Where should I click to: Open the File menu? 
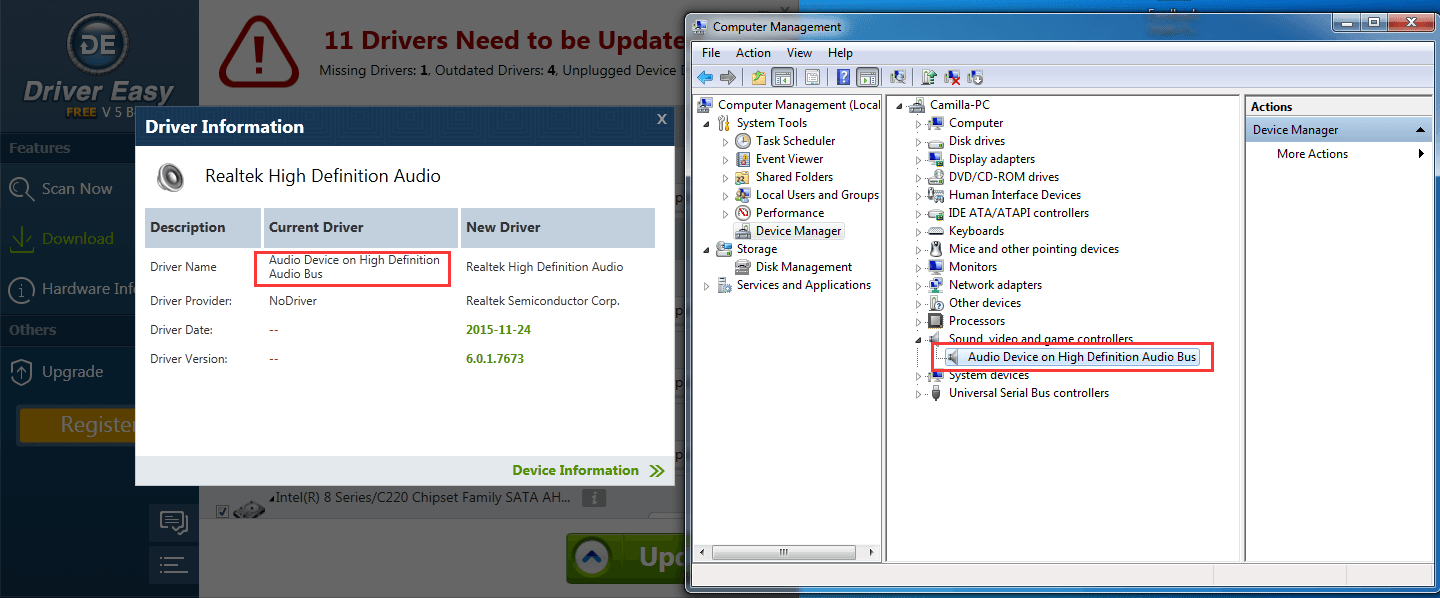point(711,53)
